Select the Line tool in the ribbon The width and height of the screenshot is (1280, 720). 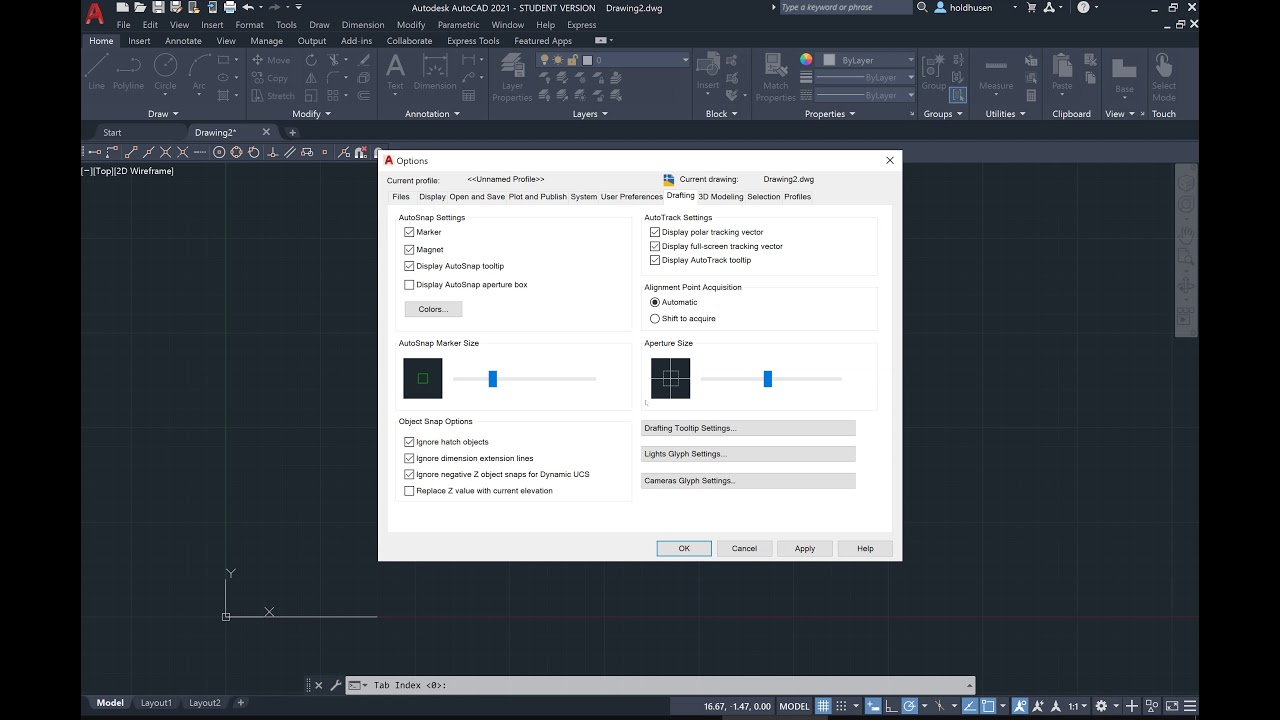[x=96, y=71]
